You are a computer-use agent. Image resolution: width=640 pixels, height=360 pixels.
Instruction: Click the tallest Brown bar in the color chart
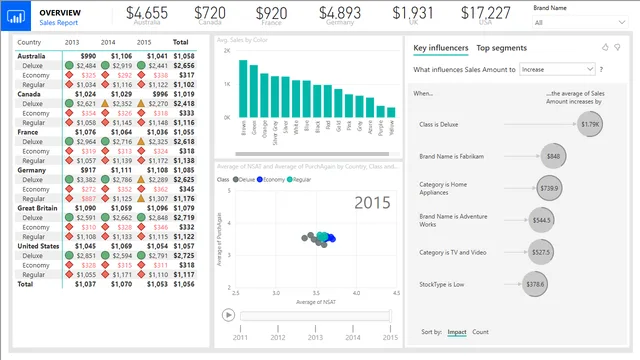[x=243, y=89]
